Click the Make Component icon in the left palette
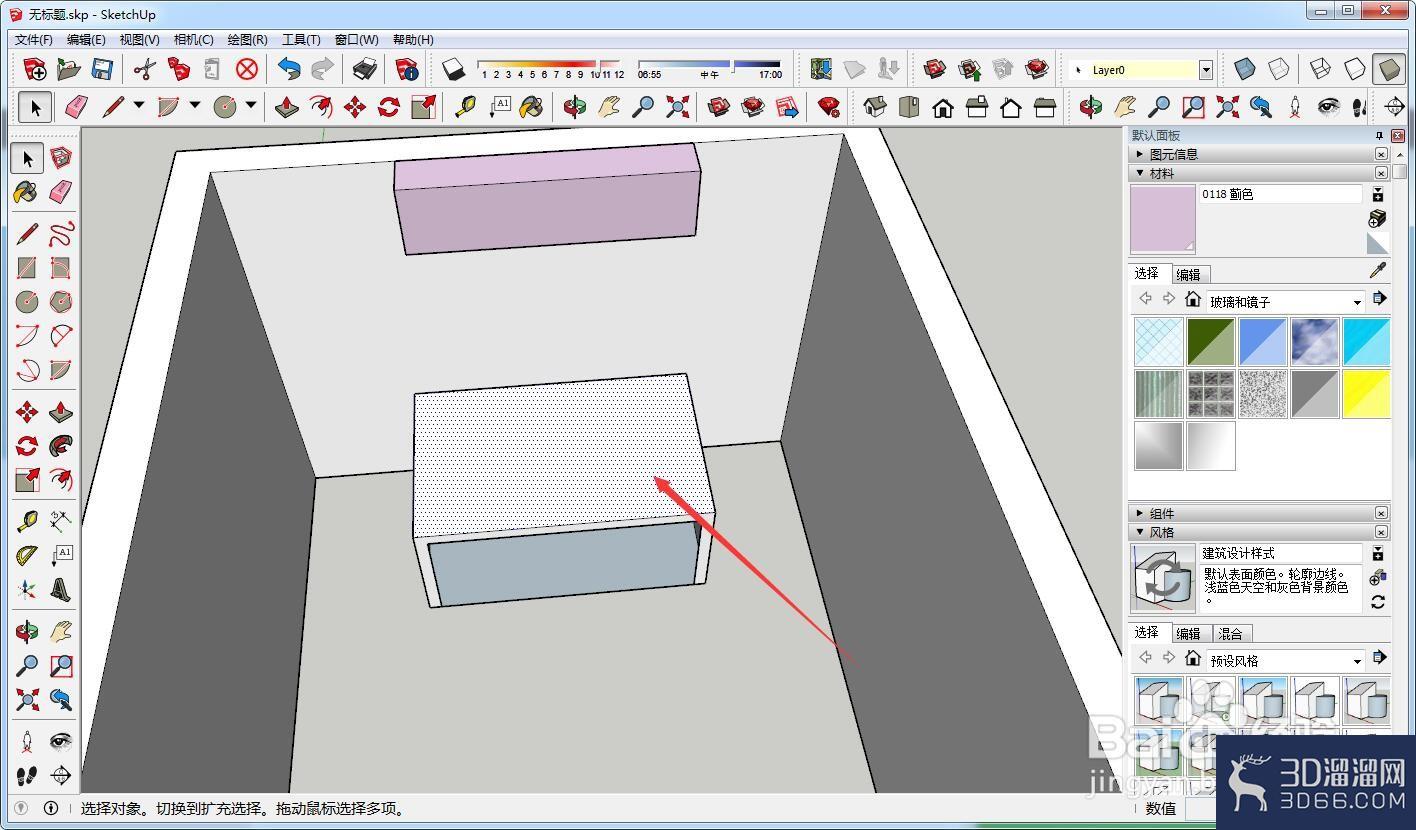The width and height of the screenshot is (1416, 830). [61, 158]
